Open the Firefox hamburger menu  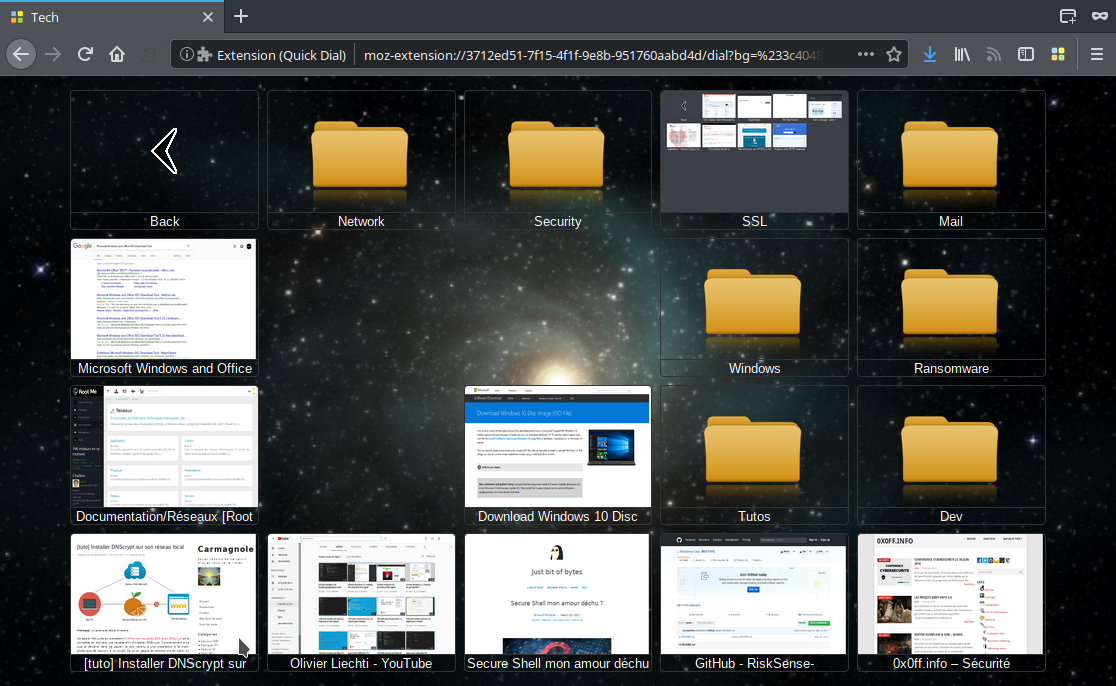click(x=1097, y=54)
